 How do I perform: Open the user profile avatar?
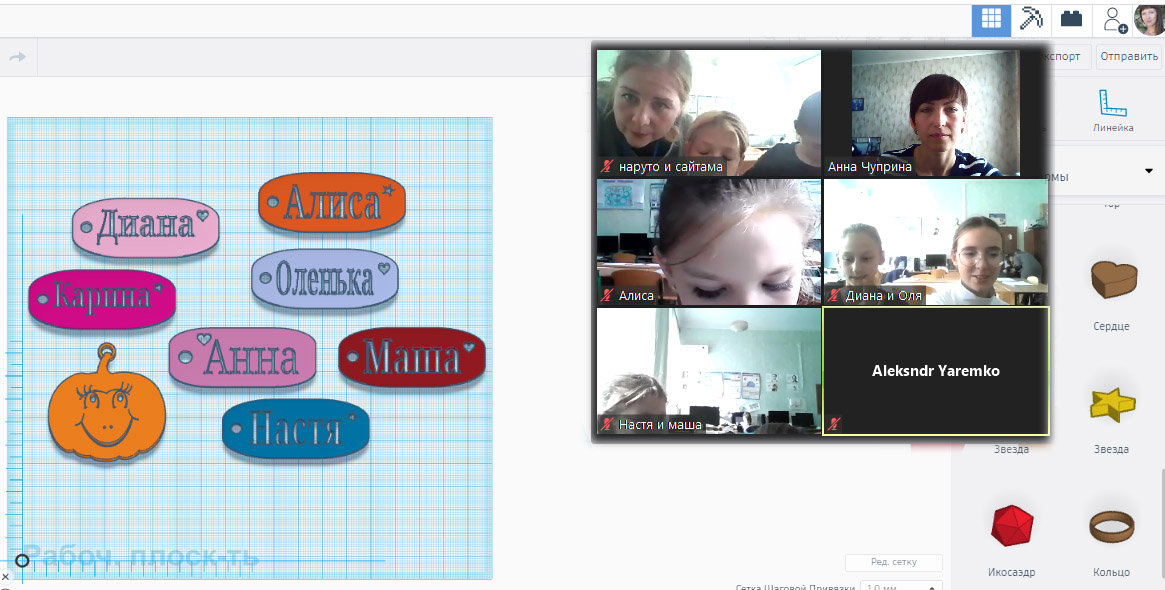(1149, 20)
